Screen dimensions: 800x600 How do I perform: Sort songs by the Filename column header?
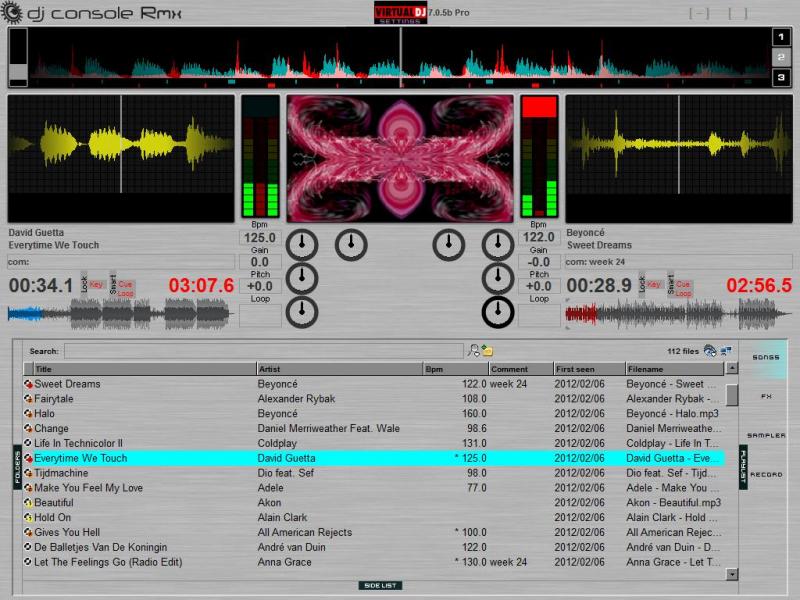[674, 369]
